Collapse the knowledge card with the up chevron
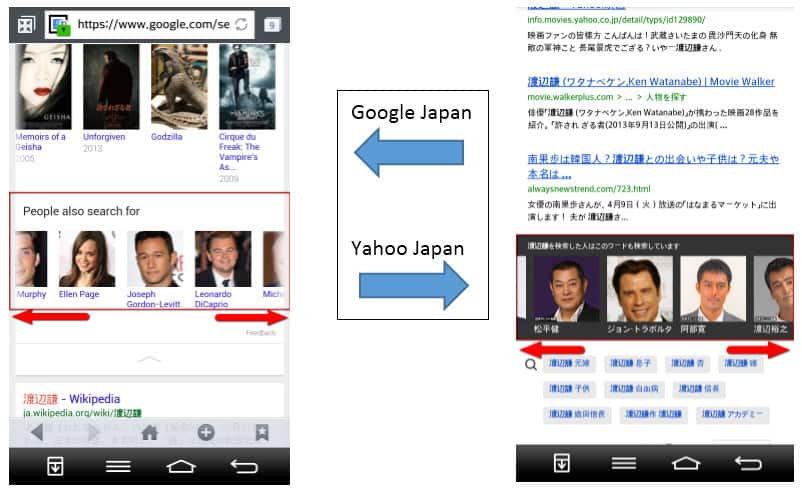The width and height of the screenshot is (802, 491). (x=149, y=360)
